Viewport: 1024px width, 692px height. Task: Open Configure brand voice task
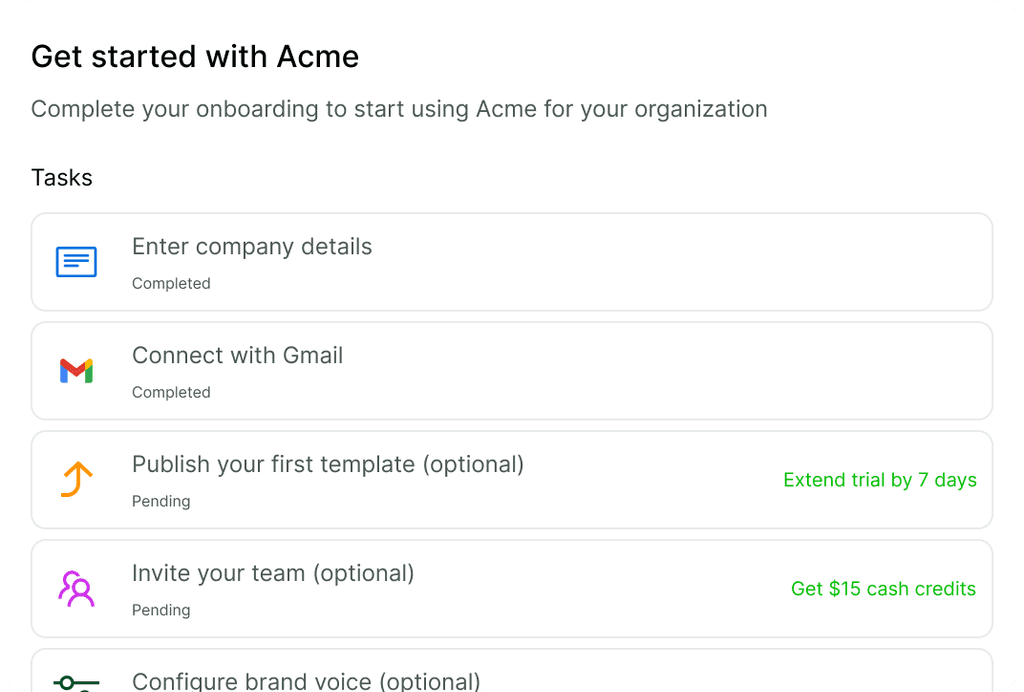click(306, 682)
